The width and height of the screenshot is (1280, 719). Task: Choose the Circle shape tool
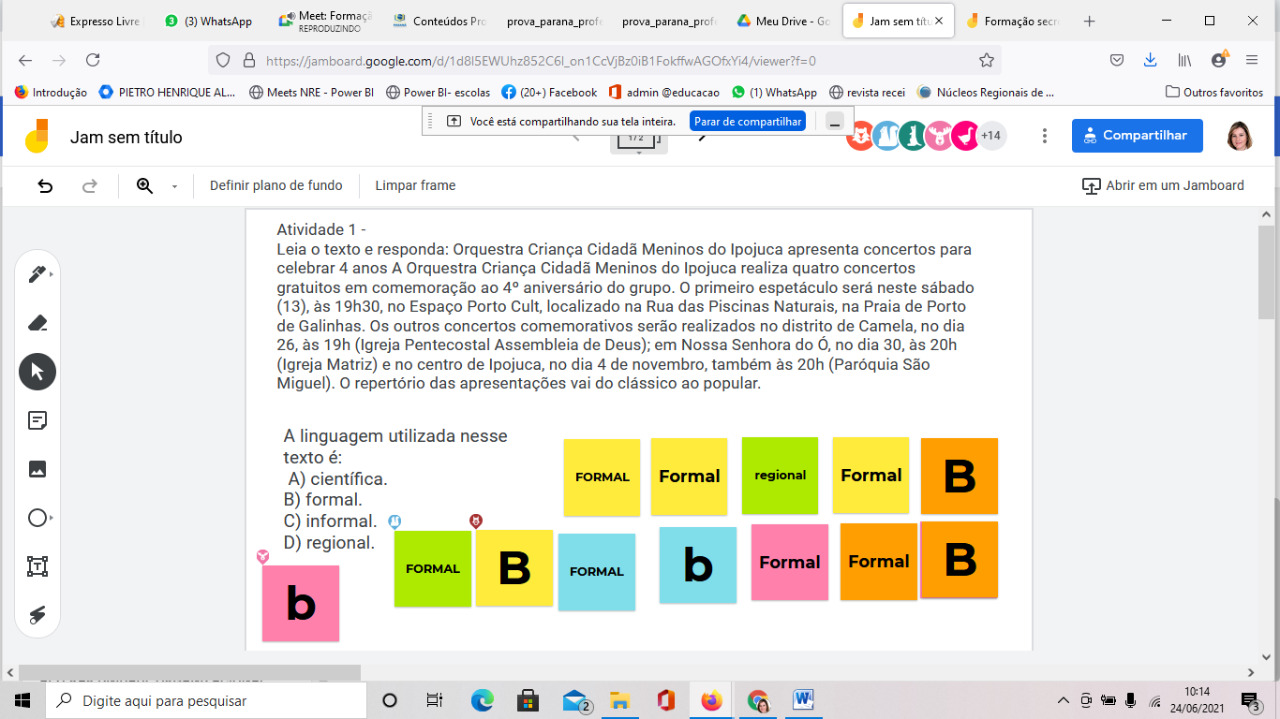38,518
